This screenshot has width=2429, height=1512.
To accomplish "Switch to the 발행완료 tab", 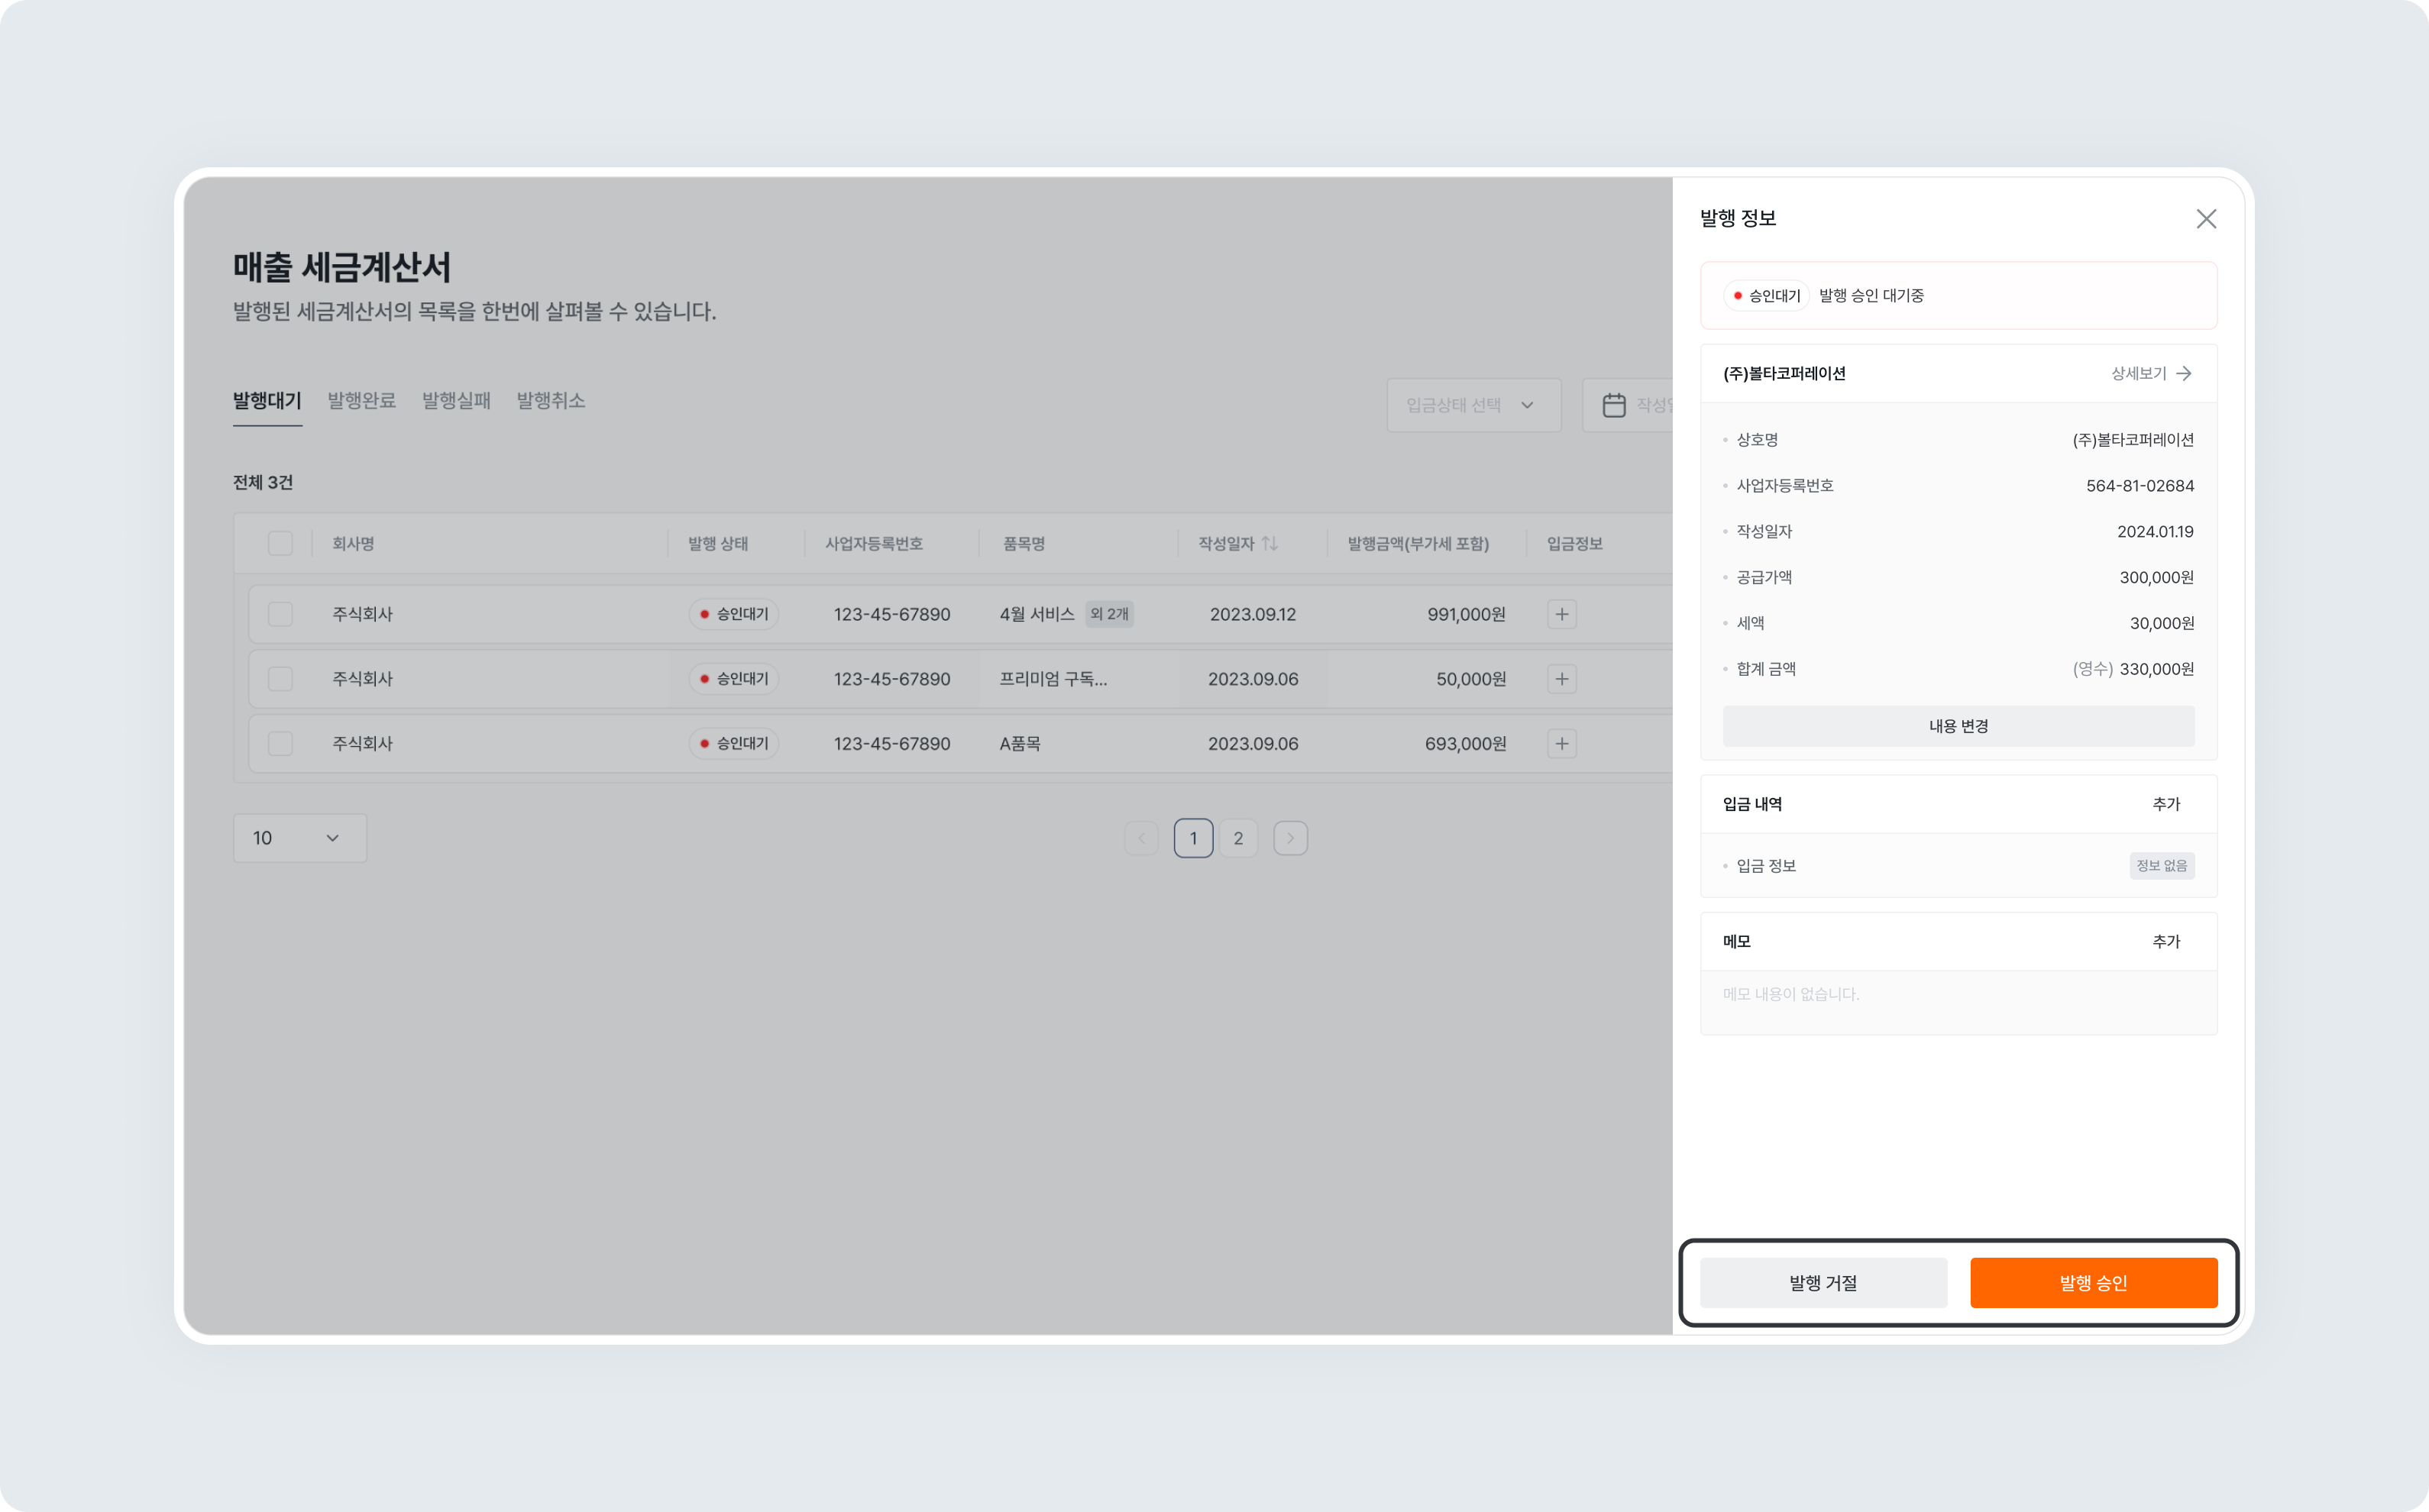I will click(x=362, y=400).
